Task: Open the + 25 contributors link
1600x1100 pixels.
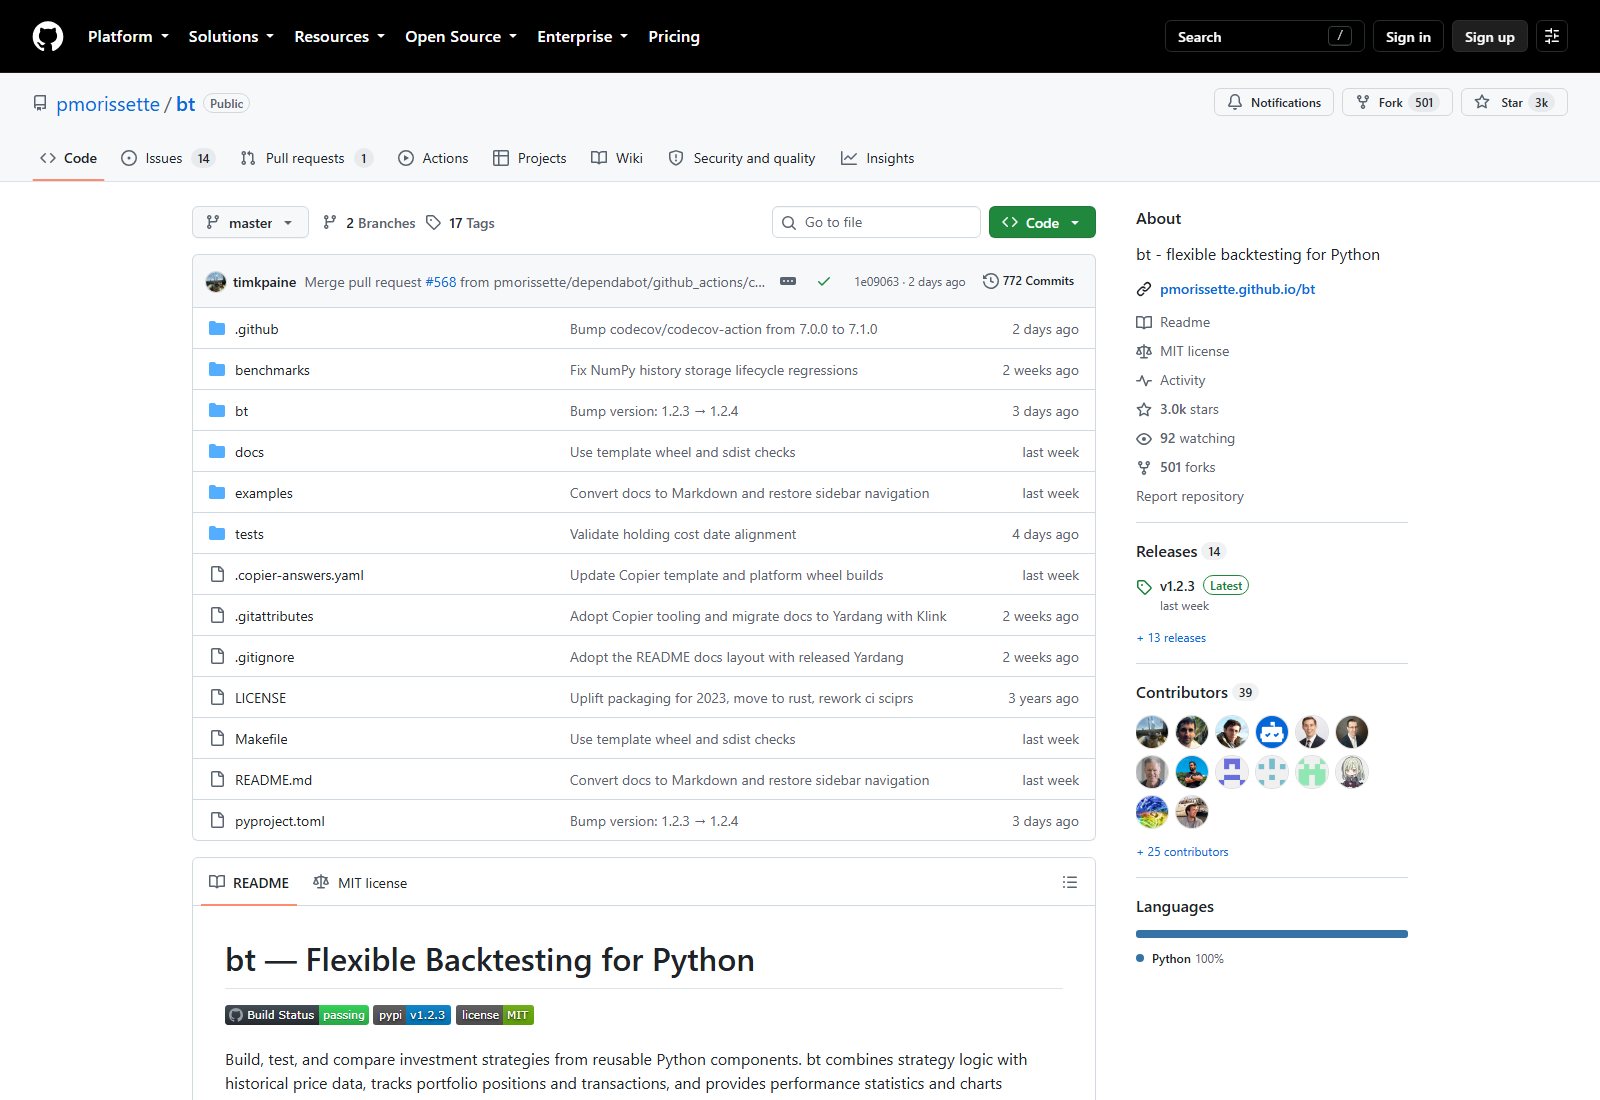Action: click(x=1182, y=852)
